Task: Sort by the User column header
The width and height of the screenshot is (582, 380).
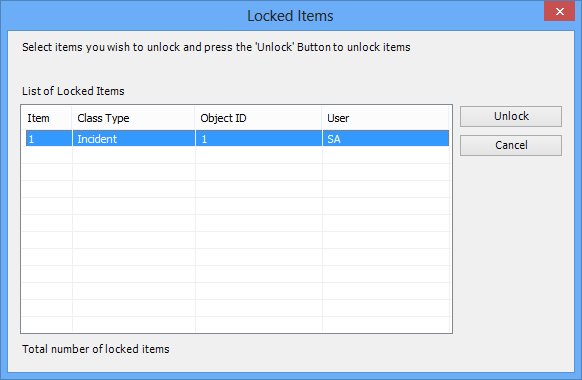Action: click(386, 118)
